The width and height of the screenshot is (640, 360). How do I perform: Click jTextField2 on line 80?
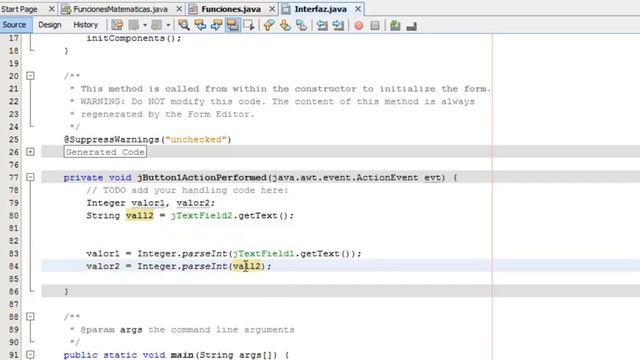point(201,216)
